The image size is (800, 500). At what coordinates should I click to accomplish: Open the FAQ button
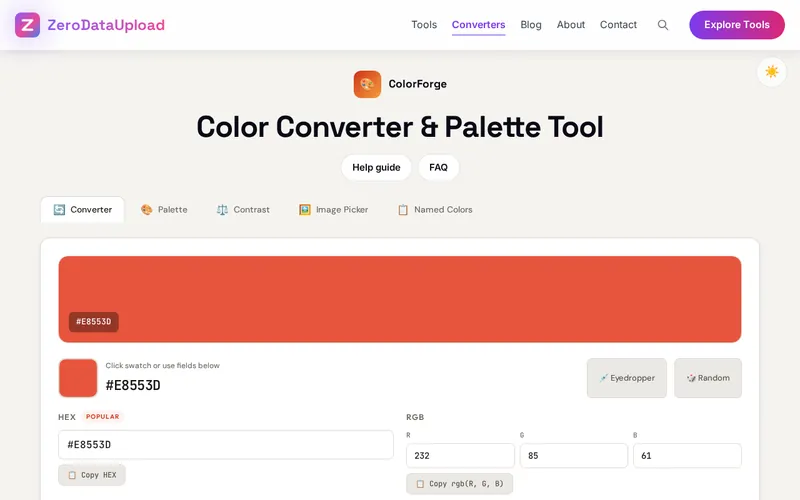(438, 167)
